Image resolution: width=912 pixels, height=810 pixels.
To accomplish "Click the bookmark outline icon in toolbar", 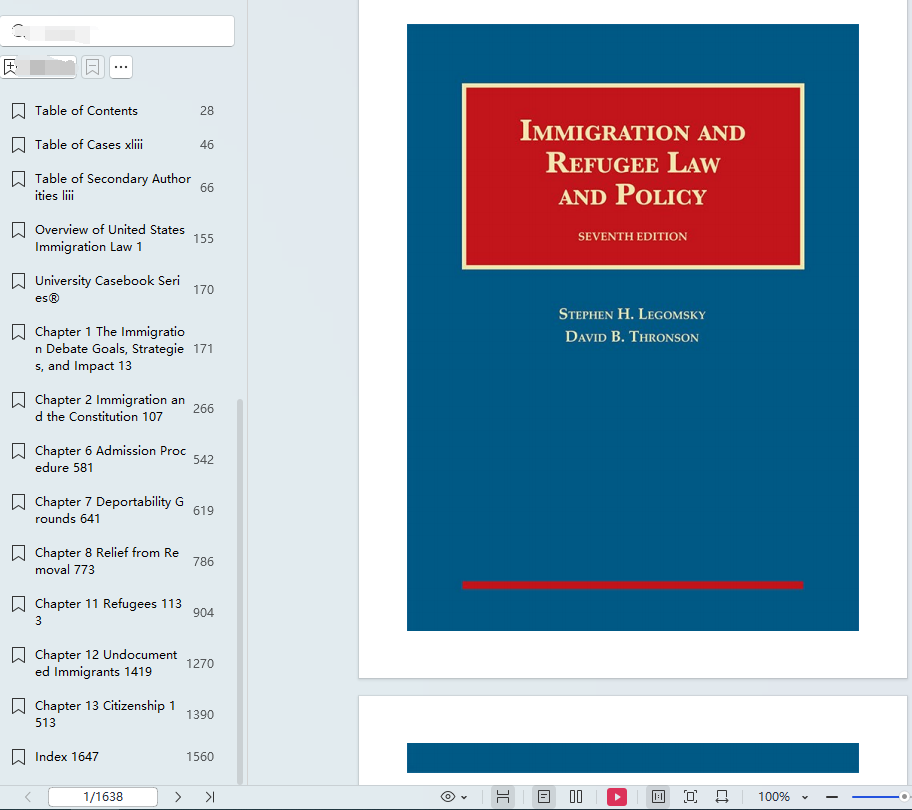I will pos(92,67).
